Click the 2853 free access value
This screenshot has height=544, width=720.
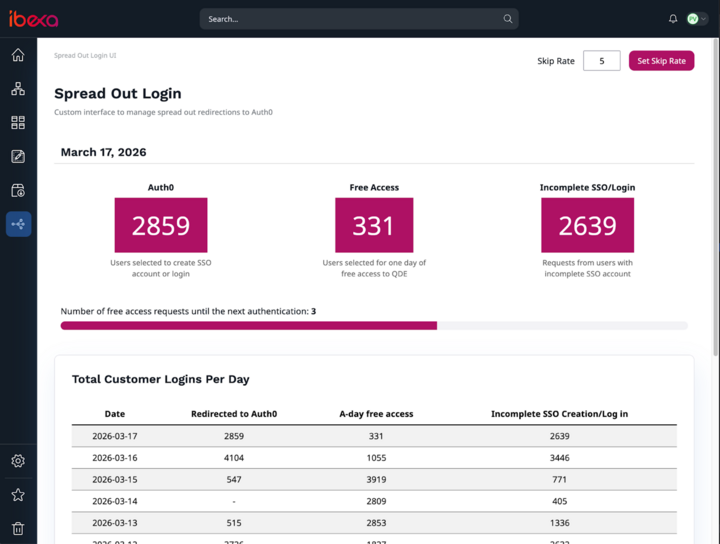(x=376, y=523)
